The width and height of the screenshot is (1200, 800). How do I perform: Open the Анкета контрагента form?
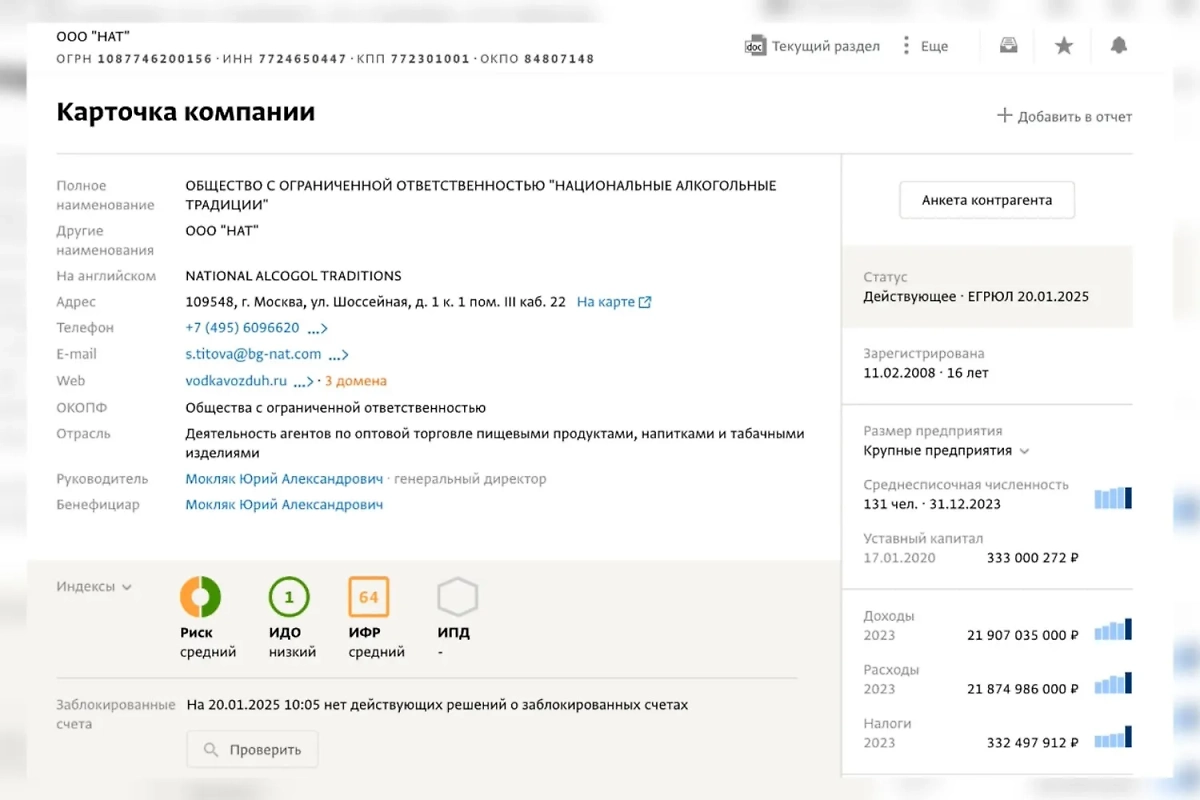986,200
